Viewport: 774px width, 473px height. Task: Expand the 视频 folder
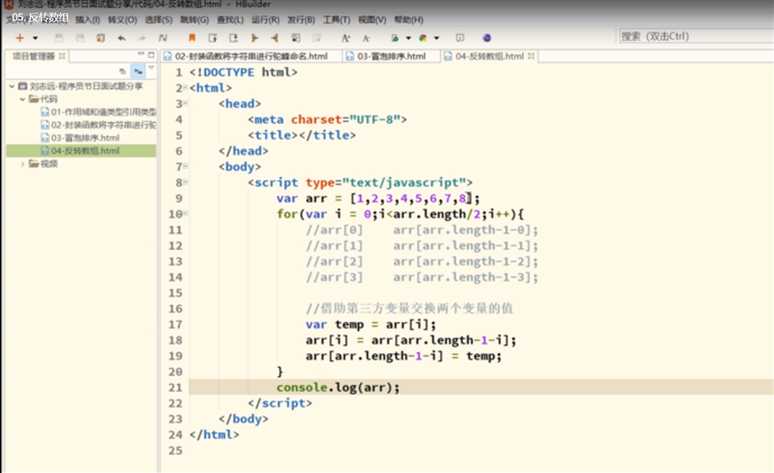tap(22, 163)
